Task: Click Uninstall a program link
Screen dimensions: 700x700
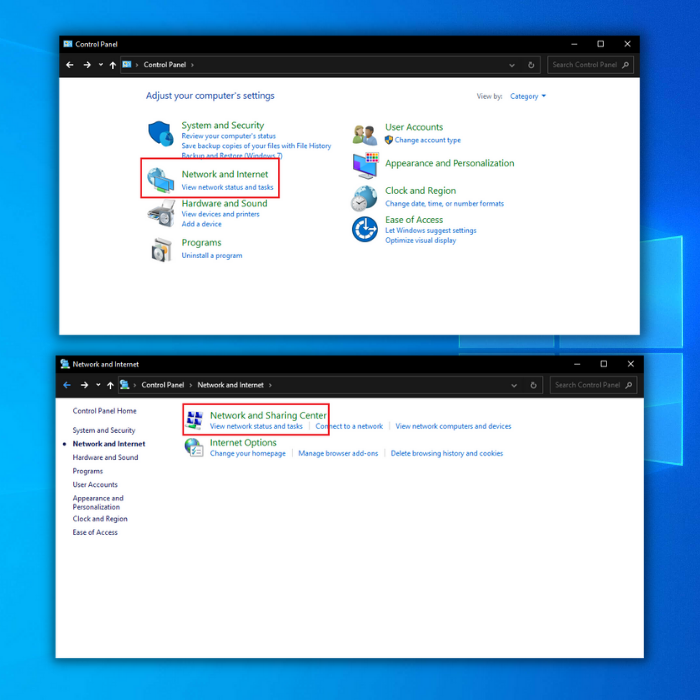Action: coord(212,255)
